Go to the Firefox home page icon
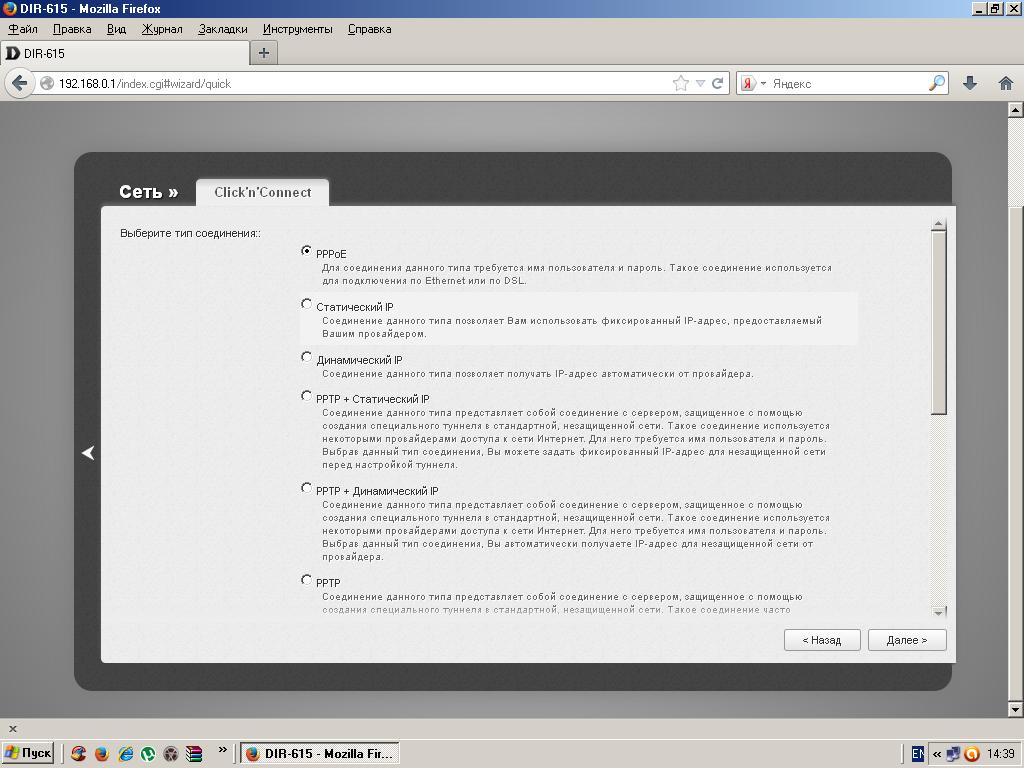The width and height of the screenshot is (1024, 768). pyautogui.click(x=1006, y=83)
